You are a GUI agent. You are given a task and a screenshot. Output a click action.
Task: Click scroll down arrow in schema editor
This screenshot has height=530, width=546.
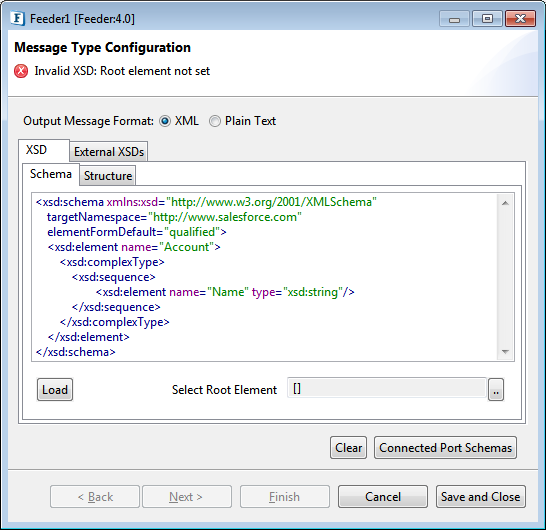click(506, 352)
